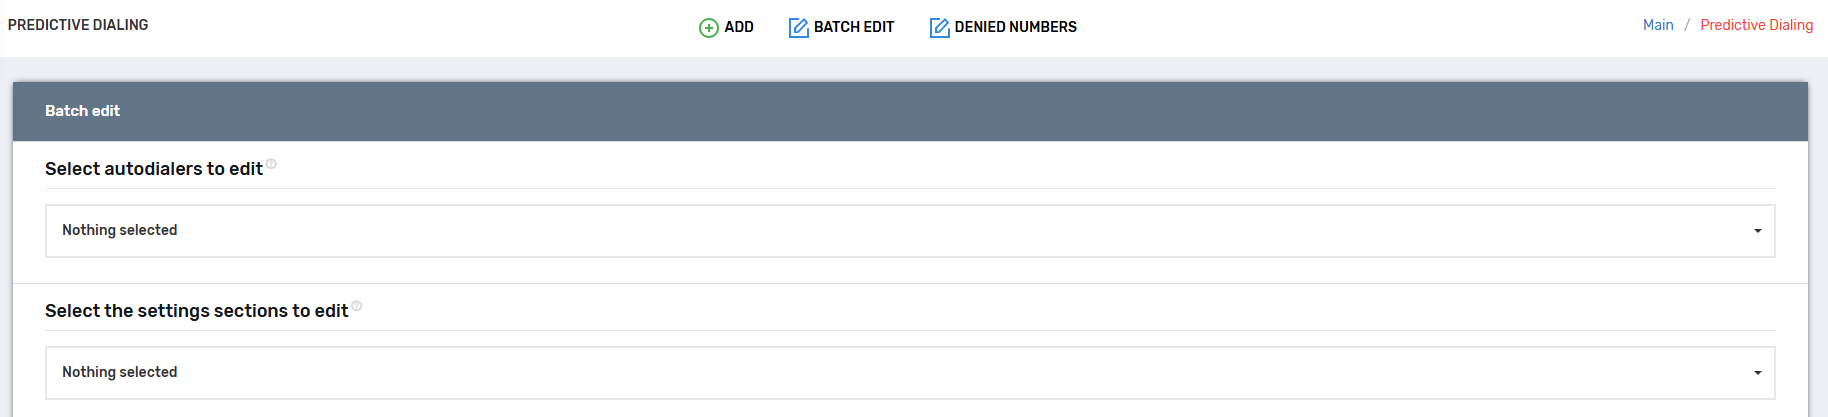Click 'Nothing selected' text in autodialers field
Screen dimensions: 1828x417
pyautogui.click(x=119, y=230)
